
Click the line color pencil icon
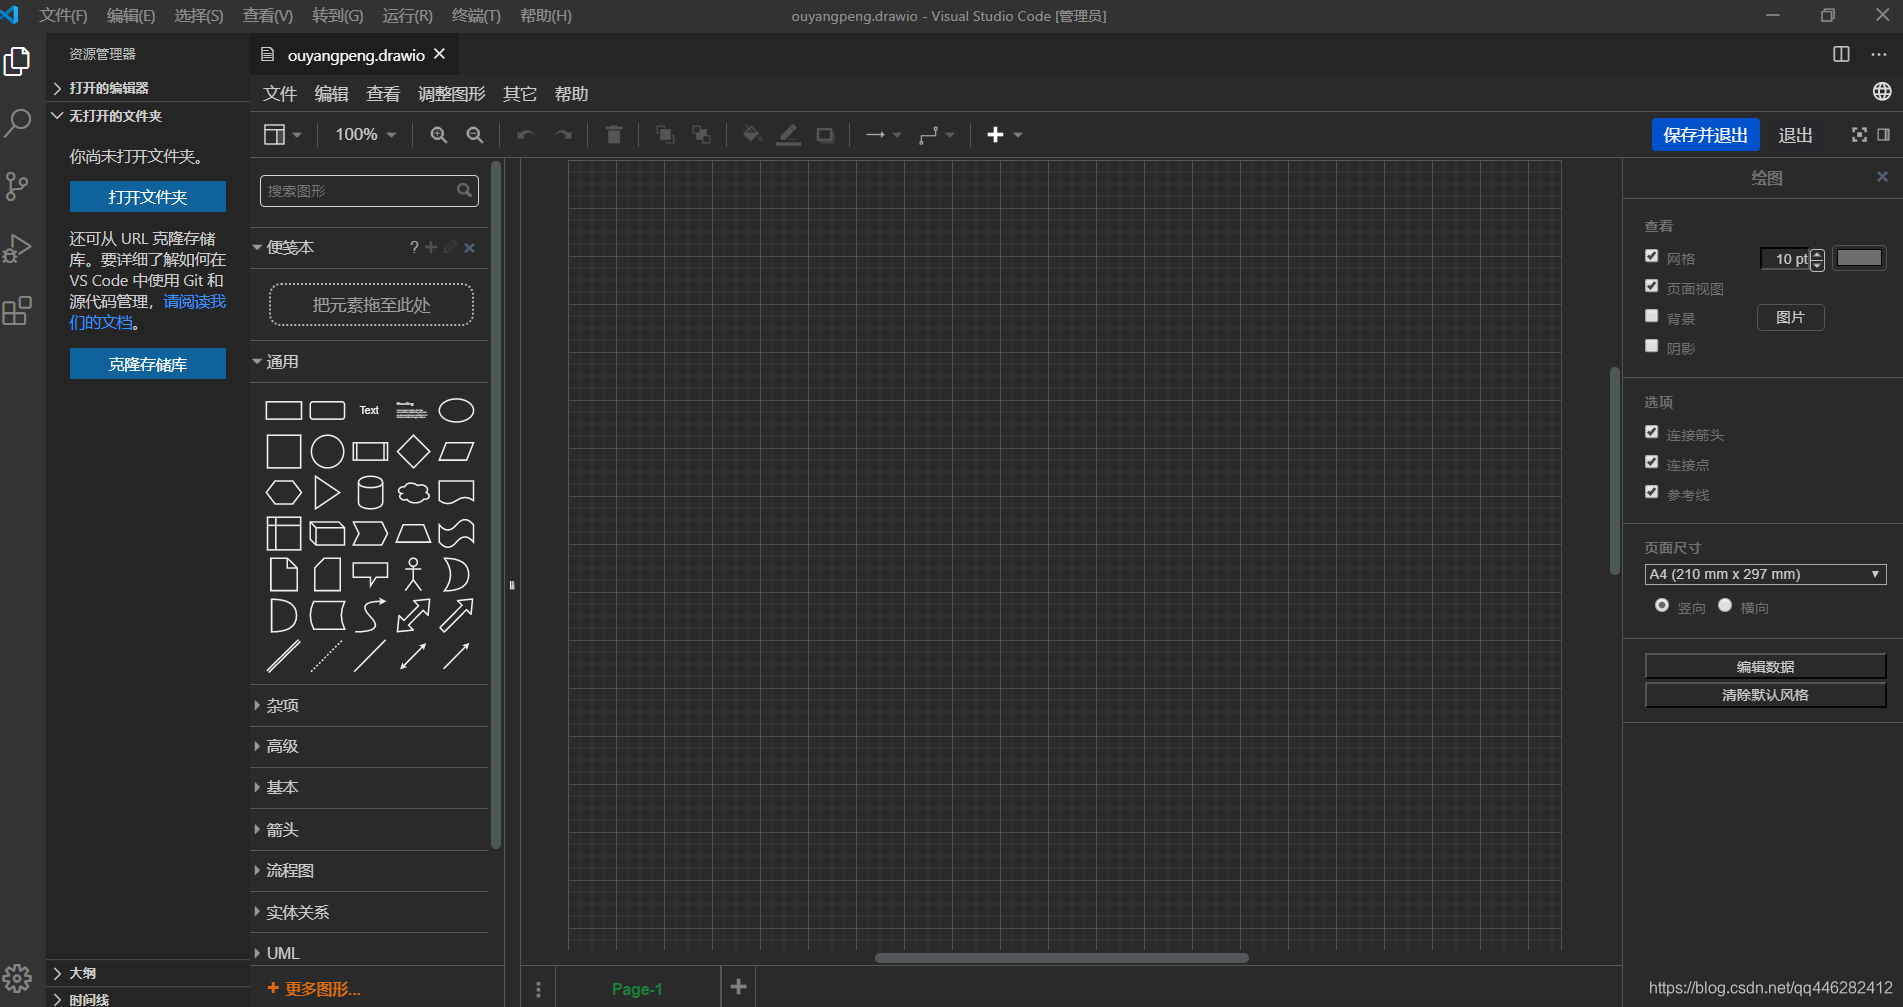tap(789, 135)
